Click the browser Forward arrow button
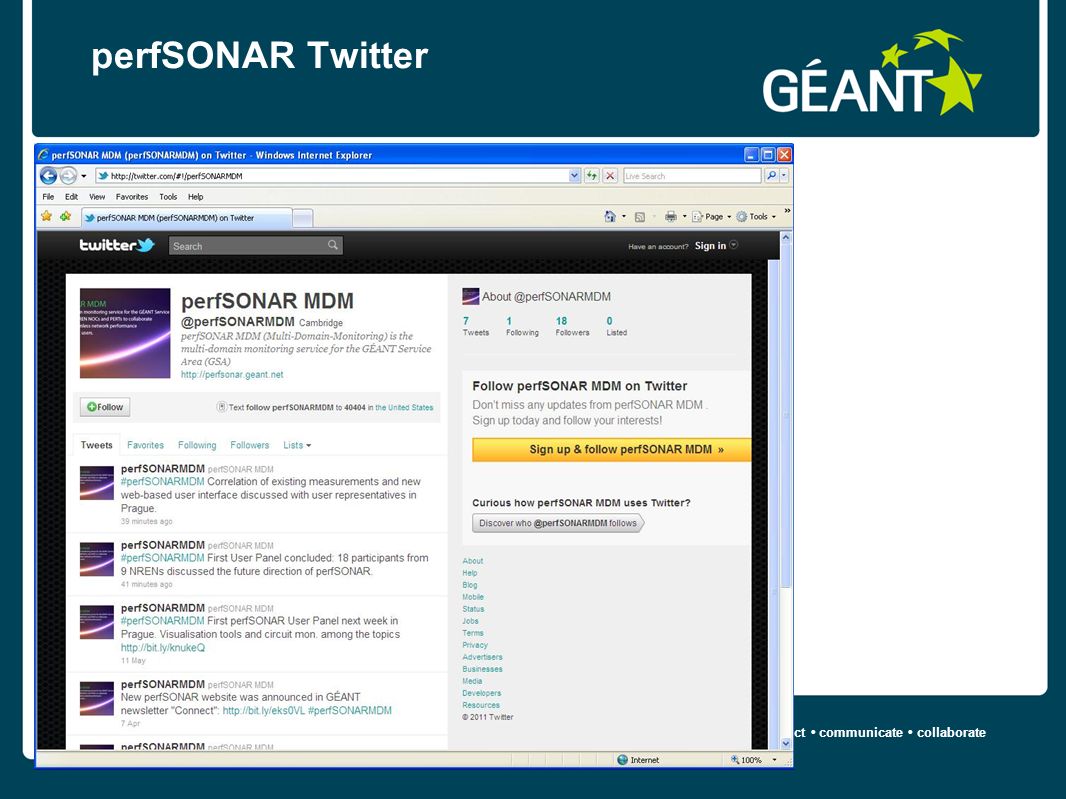Screen dimensions: 1066x799 (68, 175)
